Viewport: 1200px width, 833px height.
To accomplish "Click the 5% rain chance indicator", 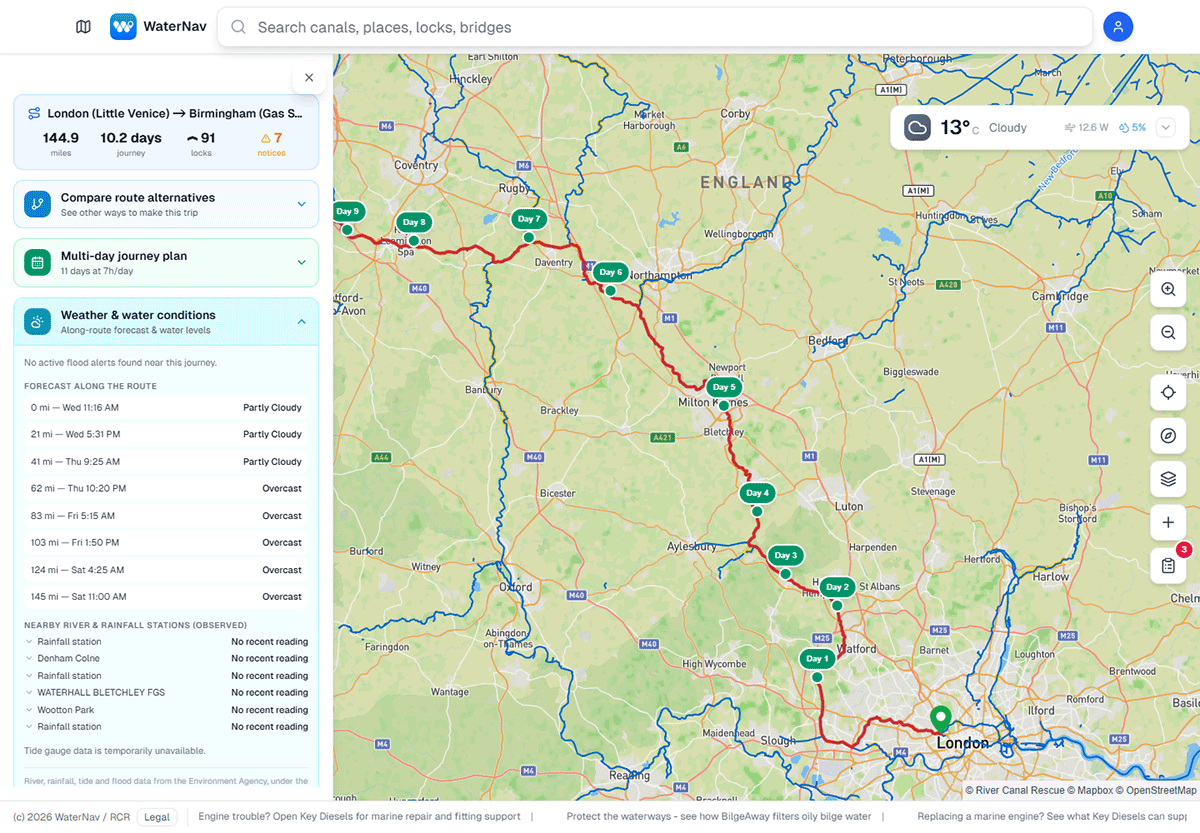I will pos(1132,127).
